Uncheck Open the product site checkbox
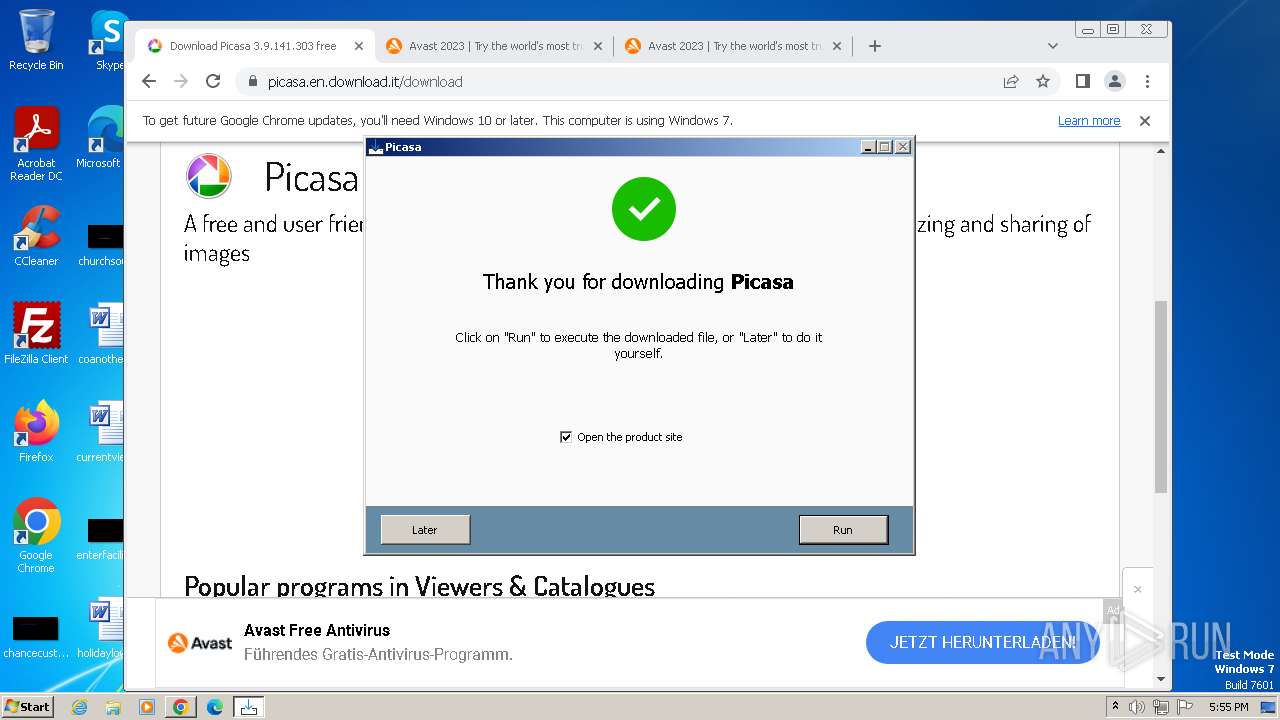1280x720 pixels. [x=566, y=437]
